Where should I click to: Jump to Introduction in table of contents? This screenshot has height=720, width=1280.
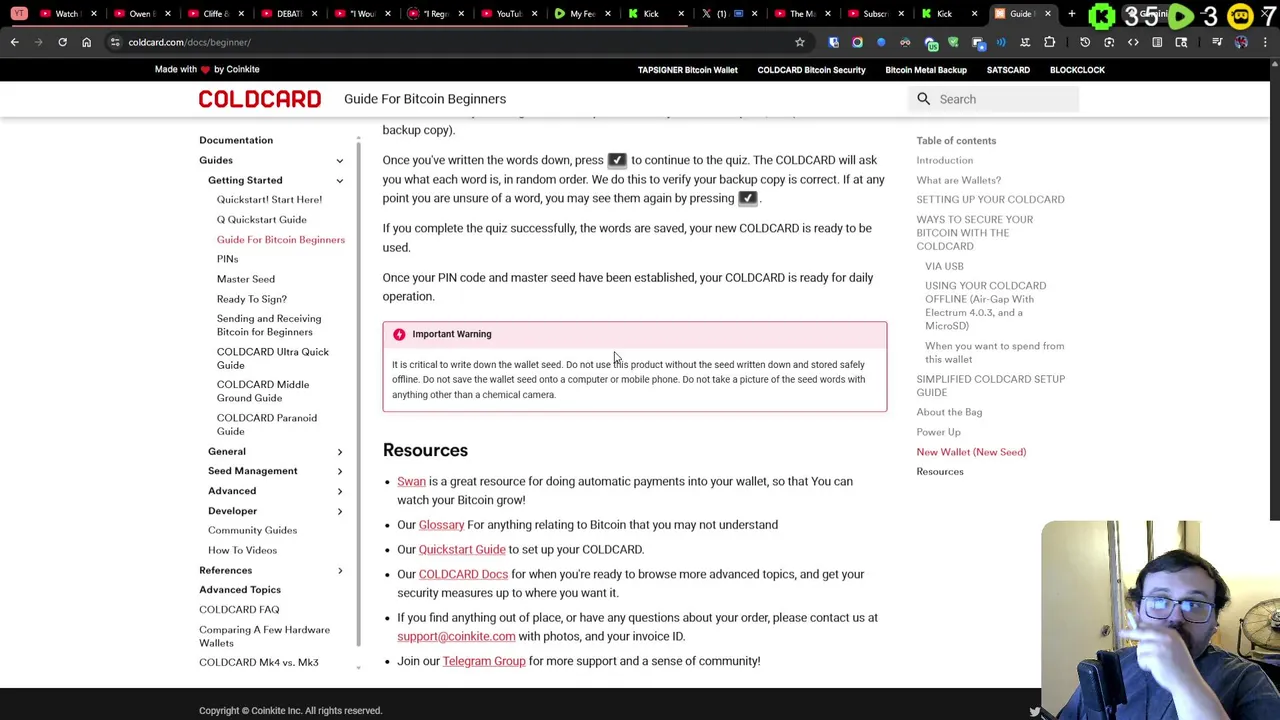(944, 160)
